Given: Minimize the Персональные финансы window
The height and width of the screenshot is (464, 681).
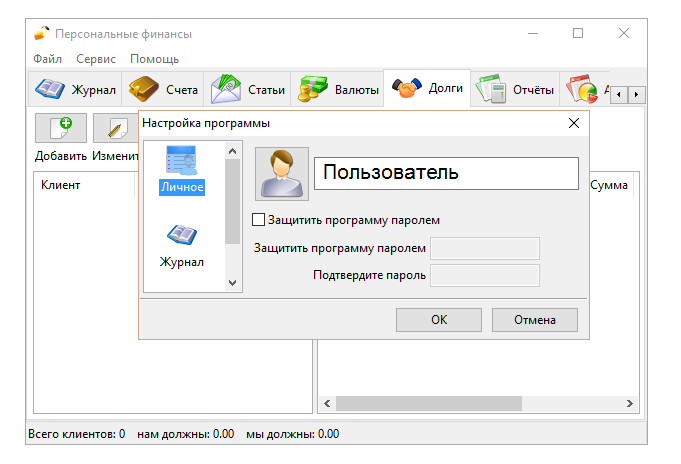Looking at the screenshot, I should (533, 33).
